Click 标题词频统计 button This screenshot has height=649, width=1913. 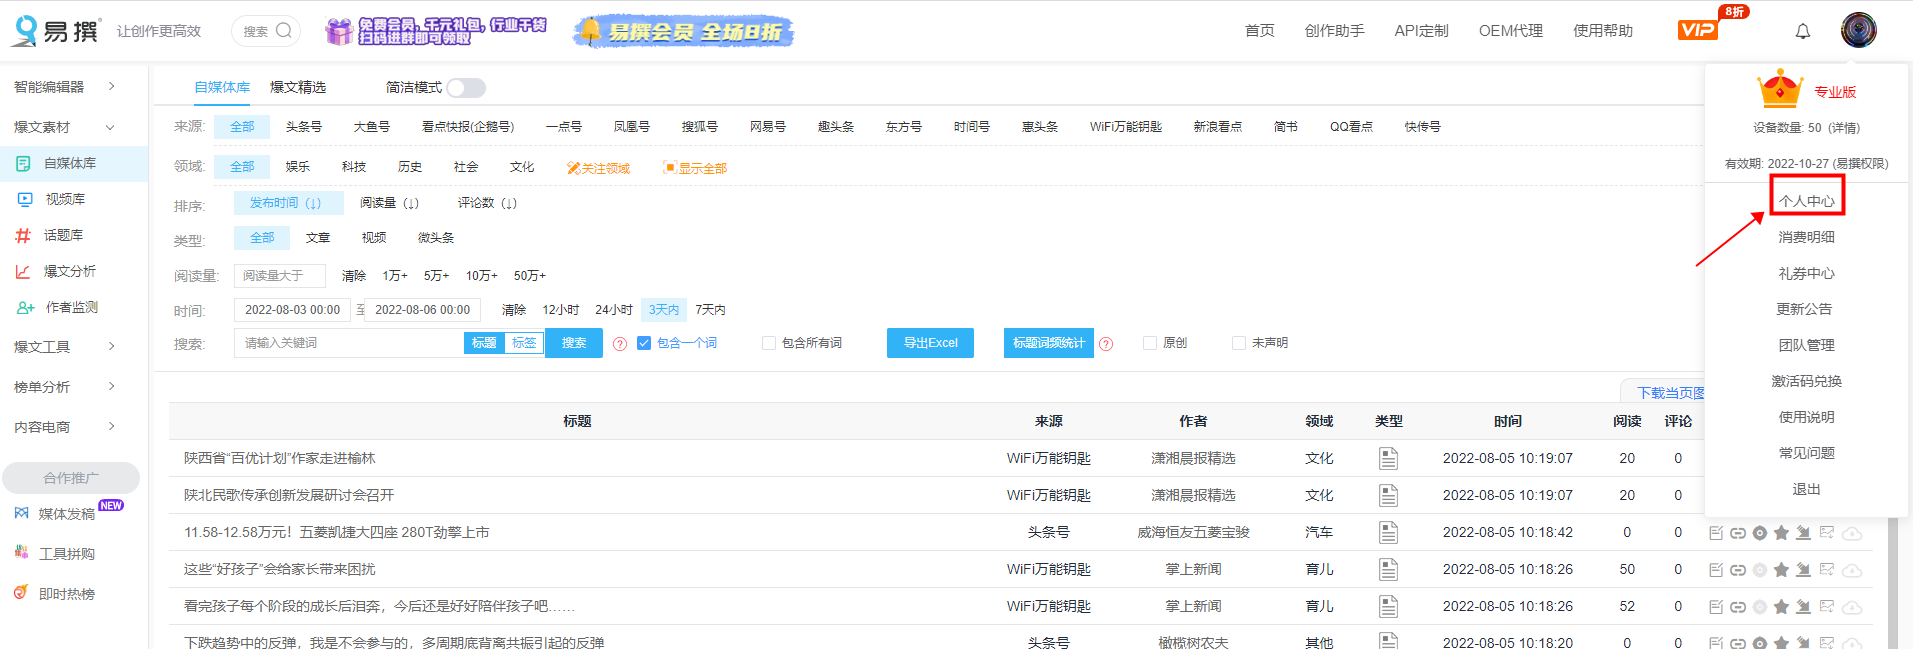[x=1048, y=343]
